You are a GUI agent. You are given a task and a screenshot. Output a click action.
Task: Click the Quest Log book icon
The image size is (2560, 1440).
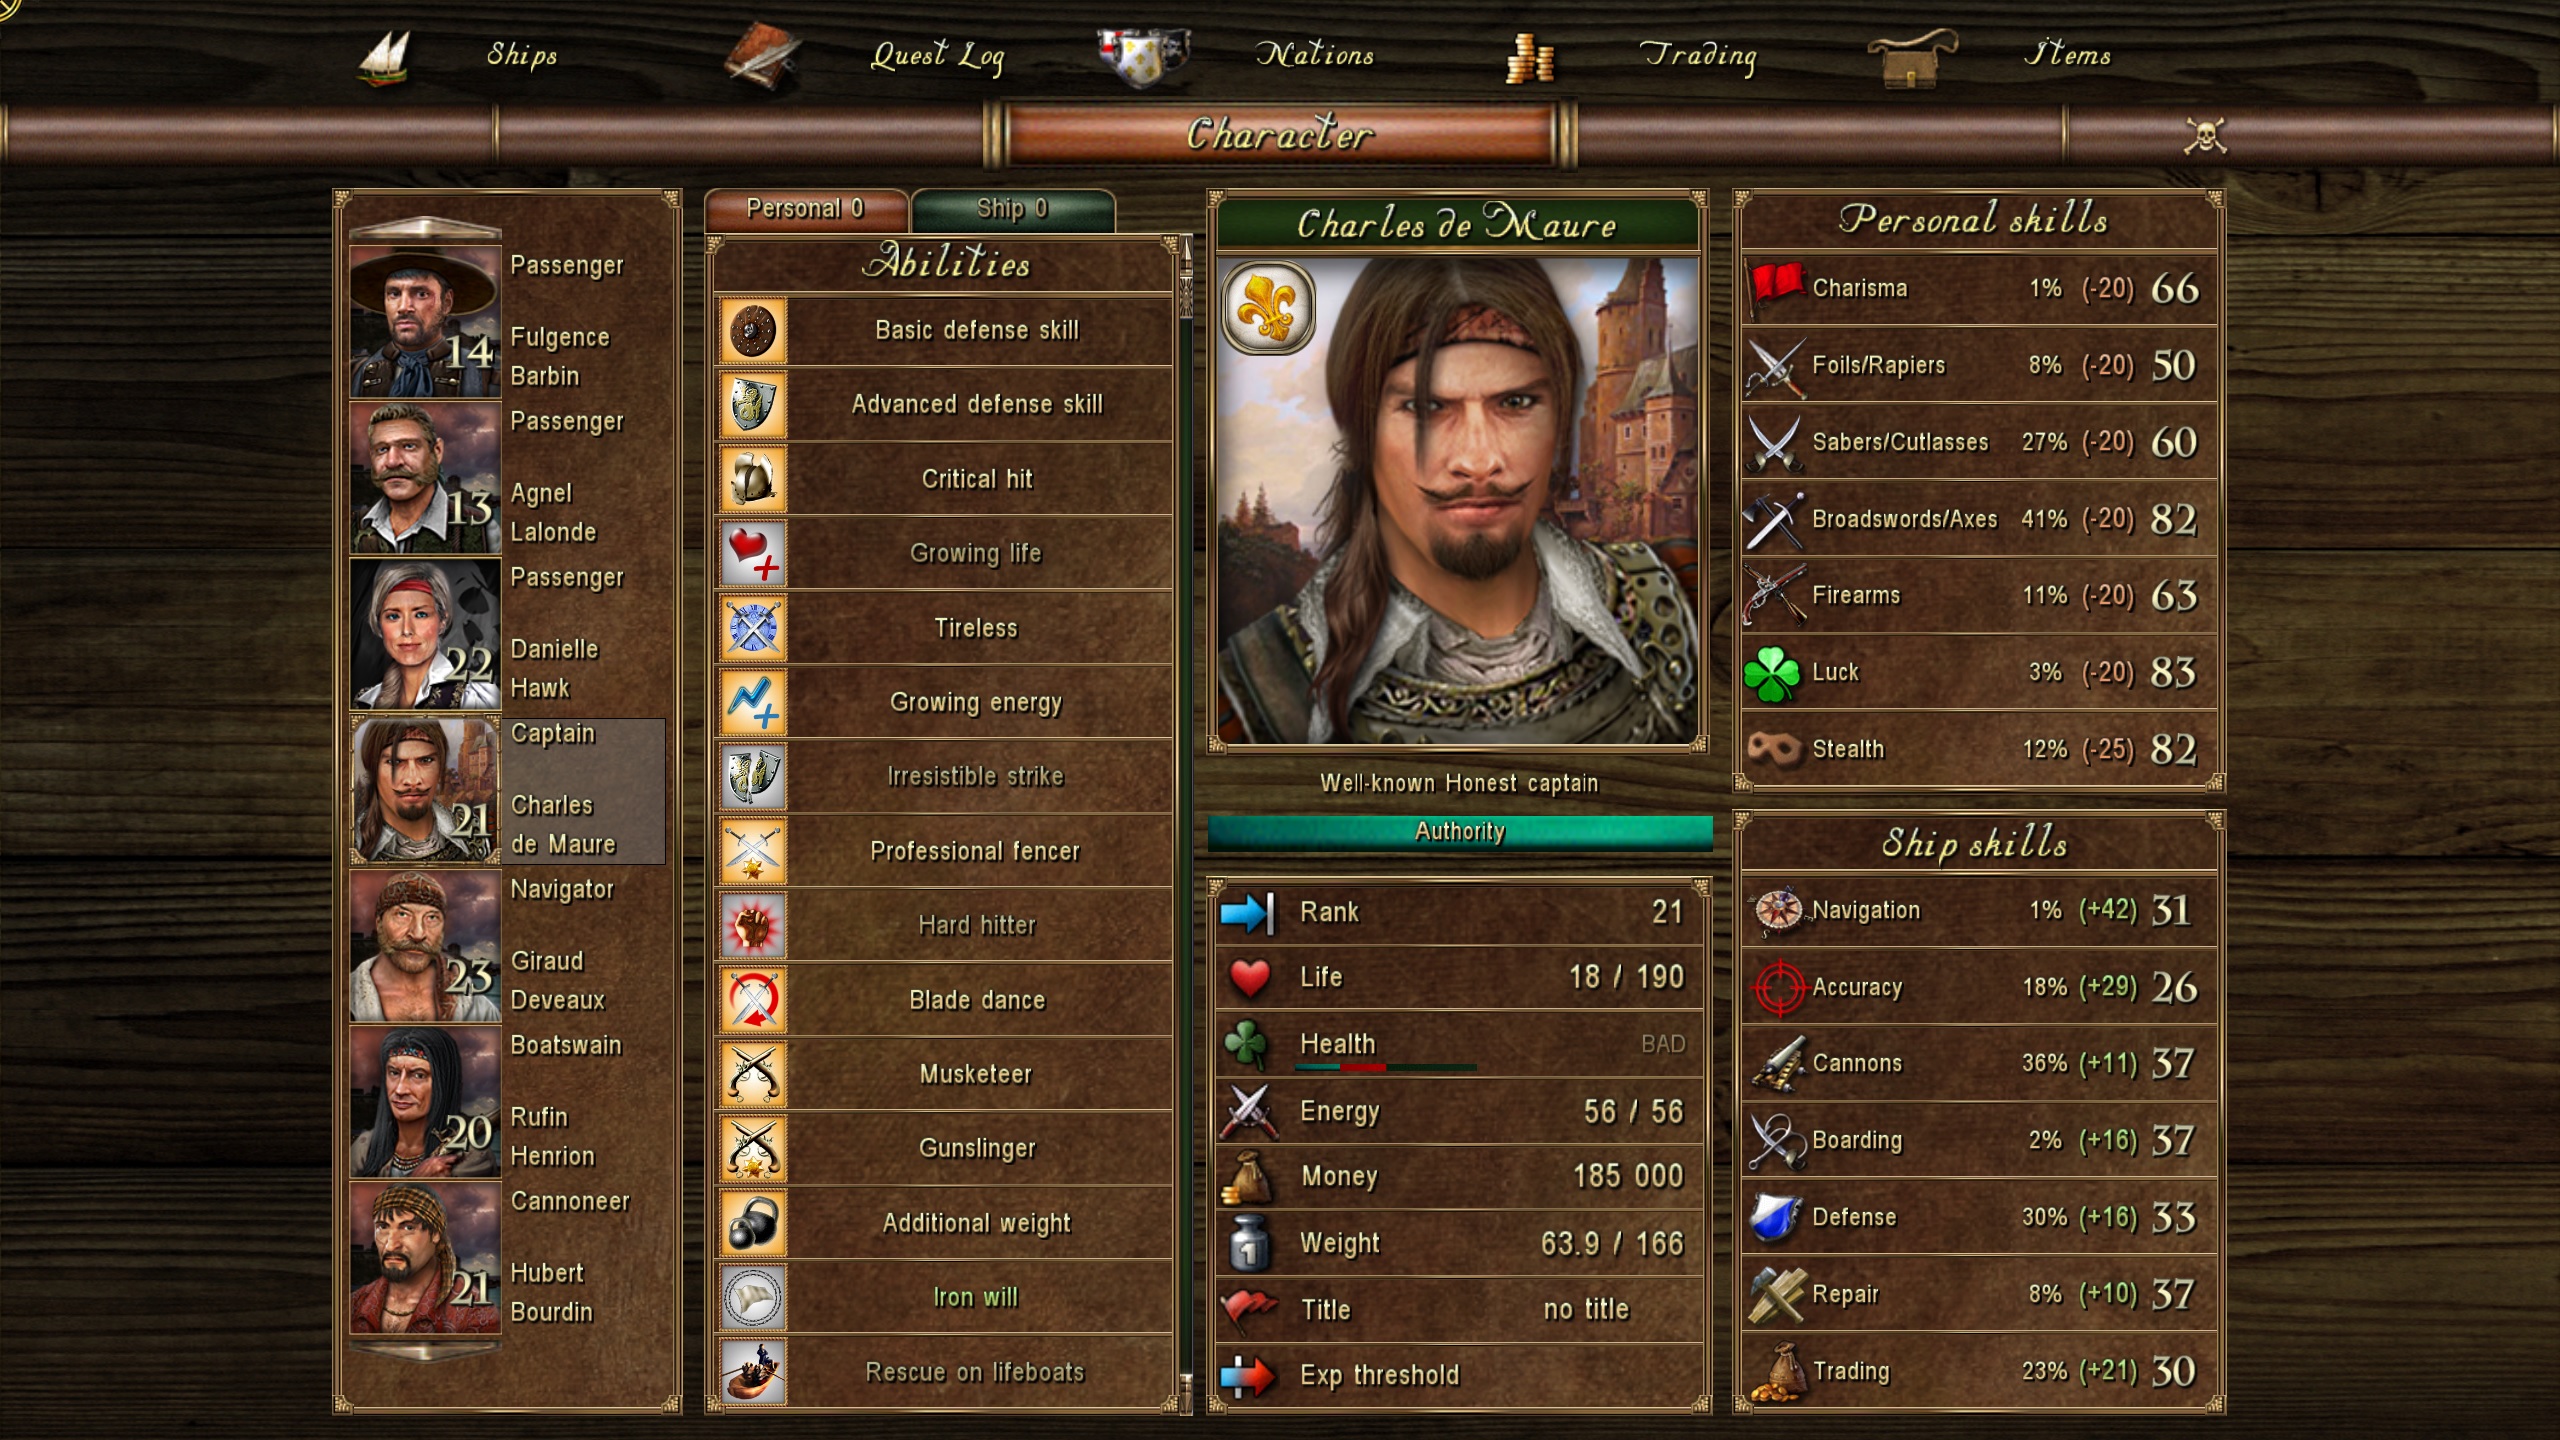coord(760,56)
